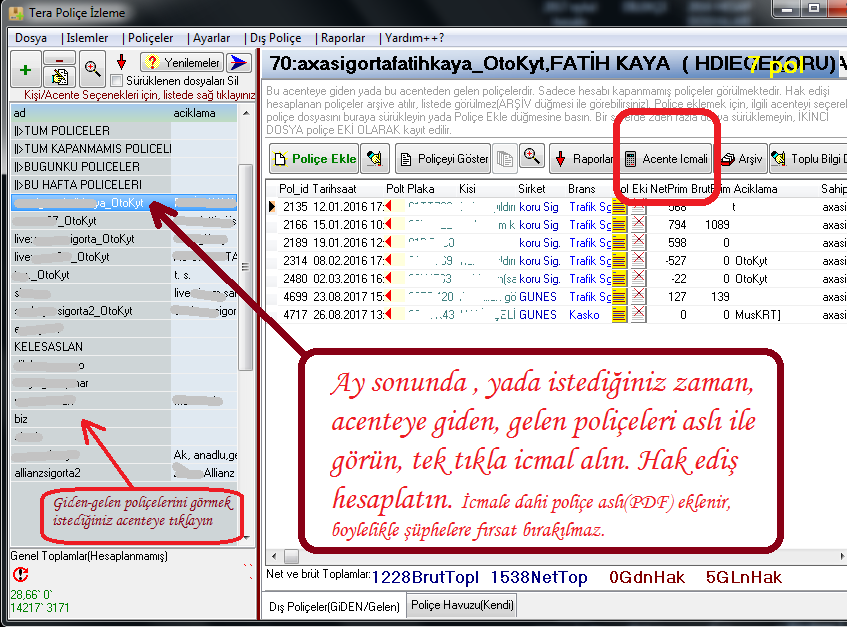Viewport: 847px width, 627px height.
Task: Open Raporlar menu in menu bar
Action: point(342,38)
